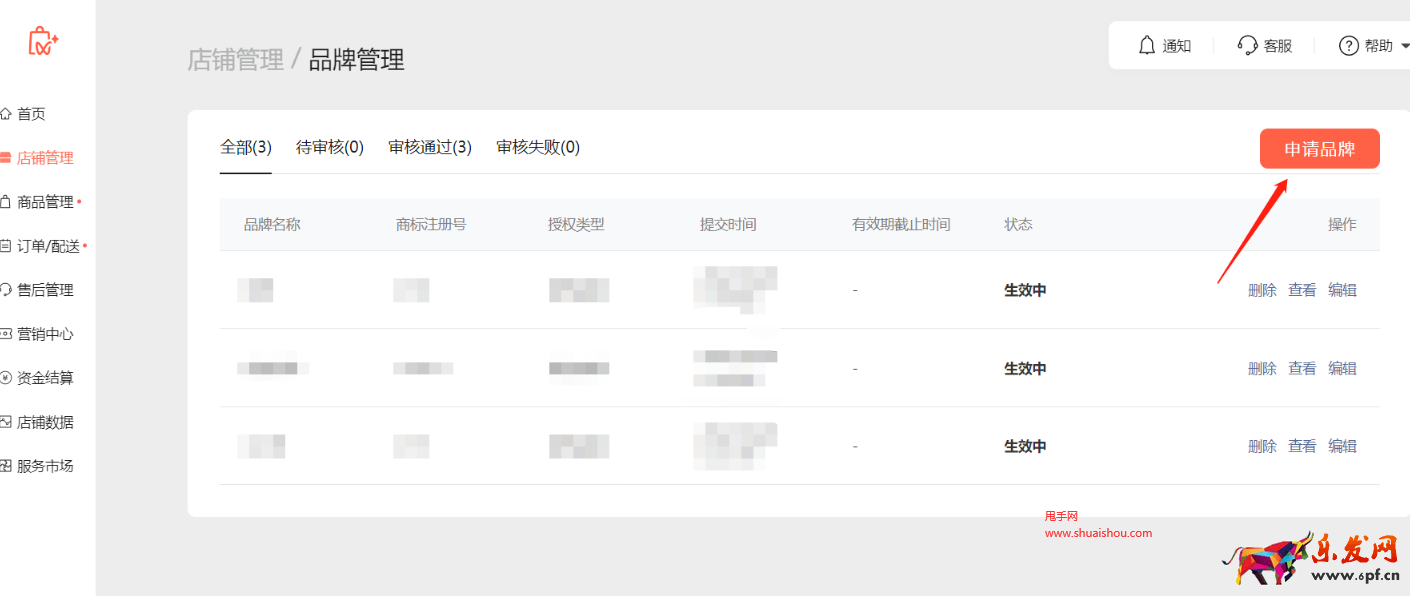This screenshot has width=1410, height=596.
Task: Click the shop logo icon at top left
Action: (x=42, y=41)
